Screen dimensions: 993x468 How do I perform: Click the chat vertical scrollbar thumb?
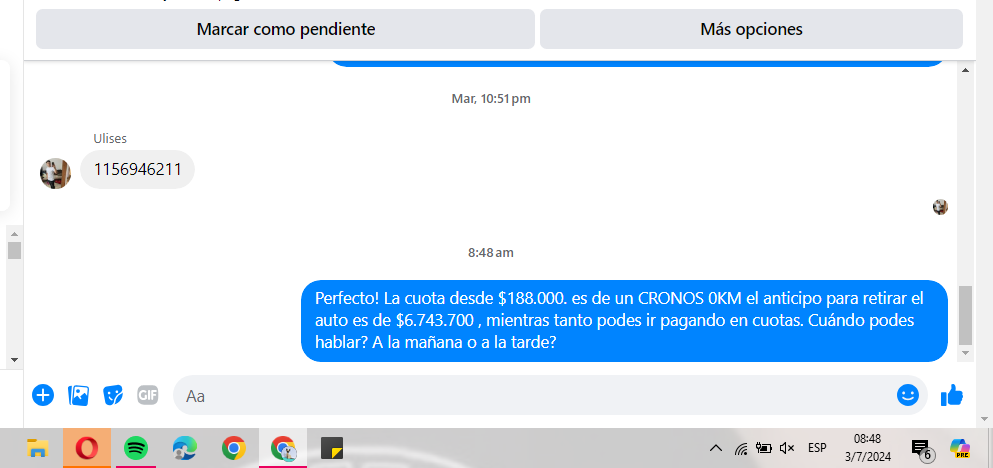965,315
